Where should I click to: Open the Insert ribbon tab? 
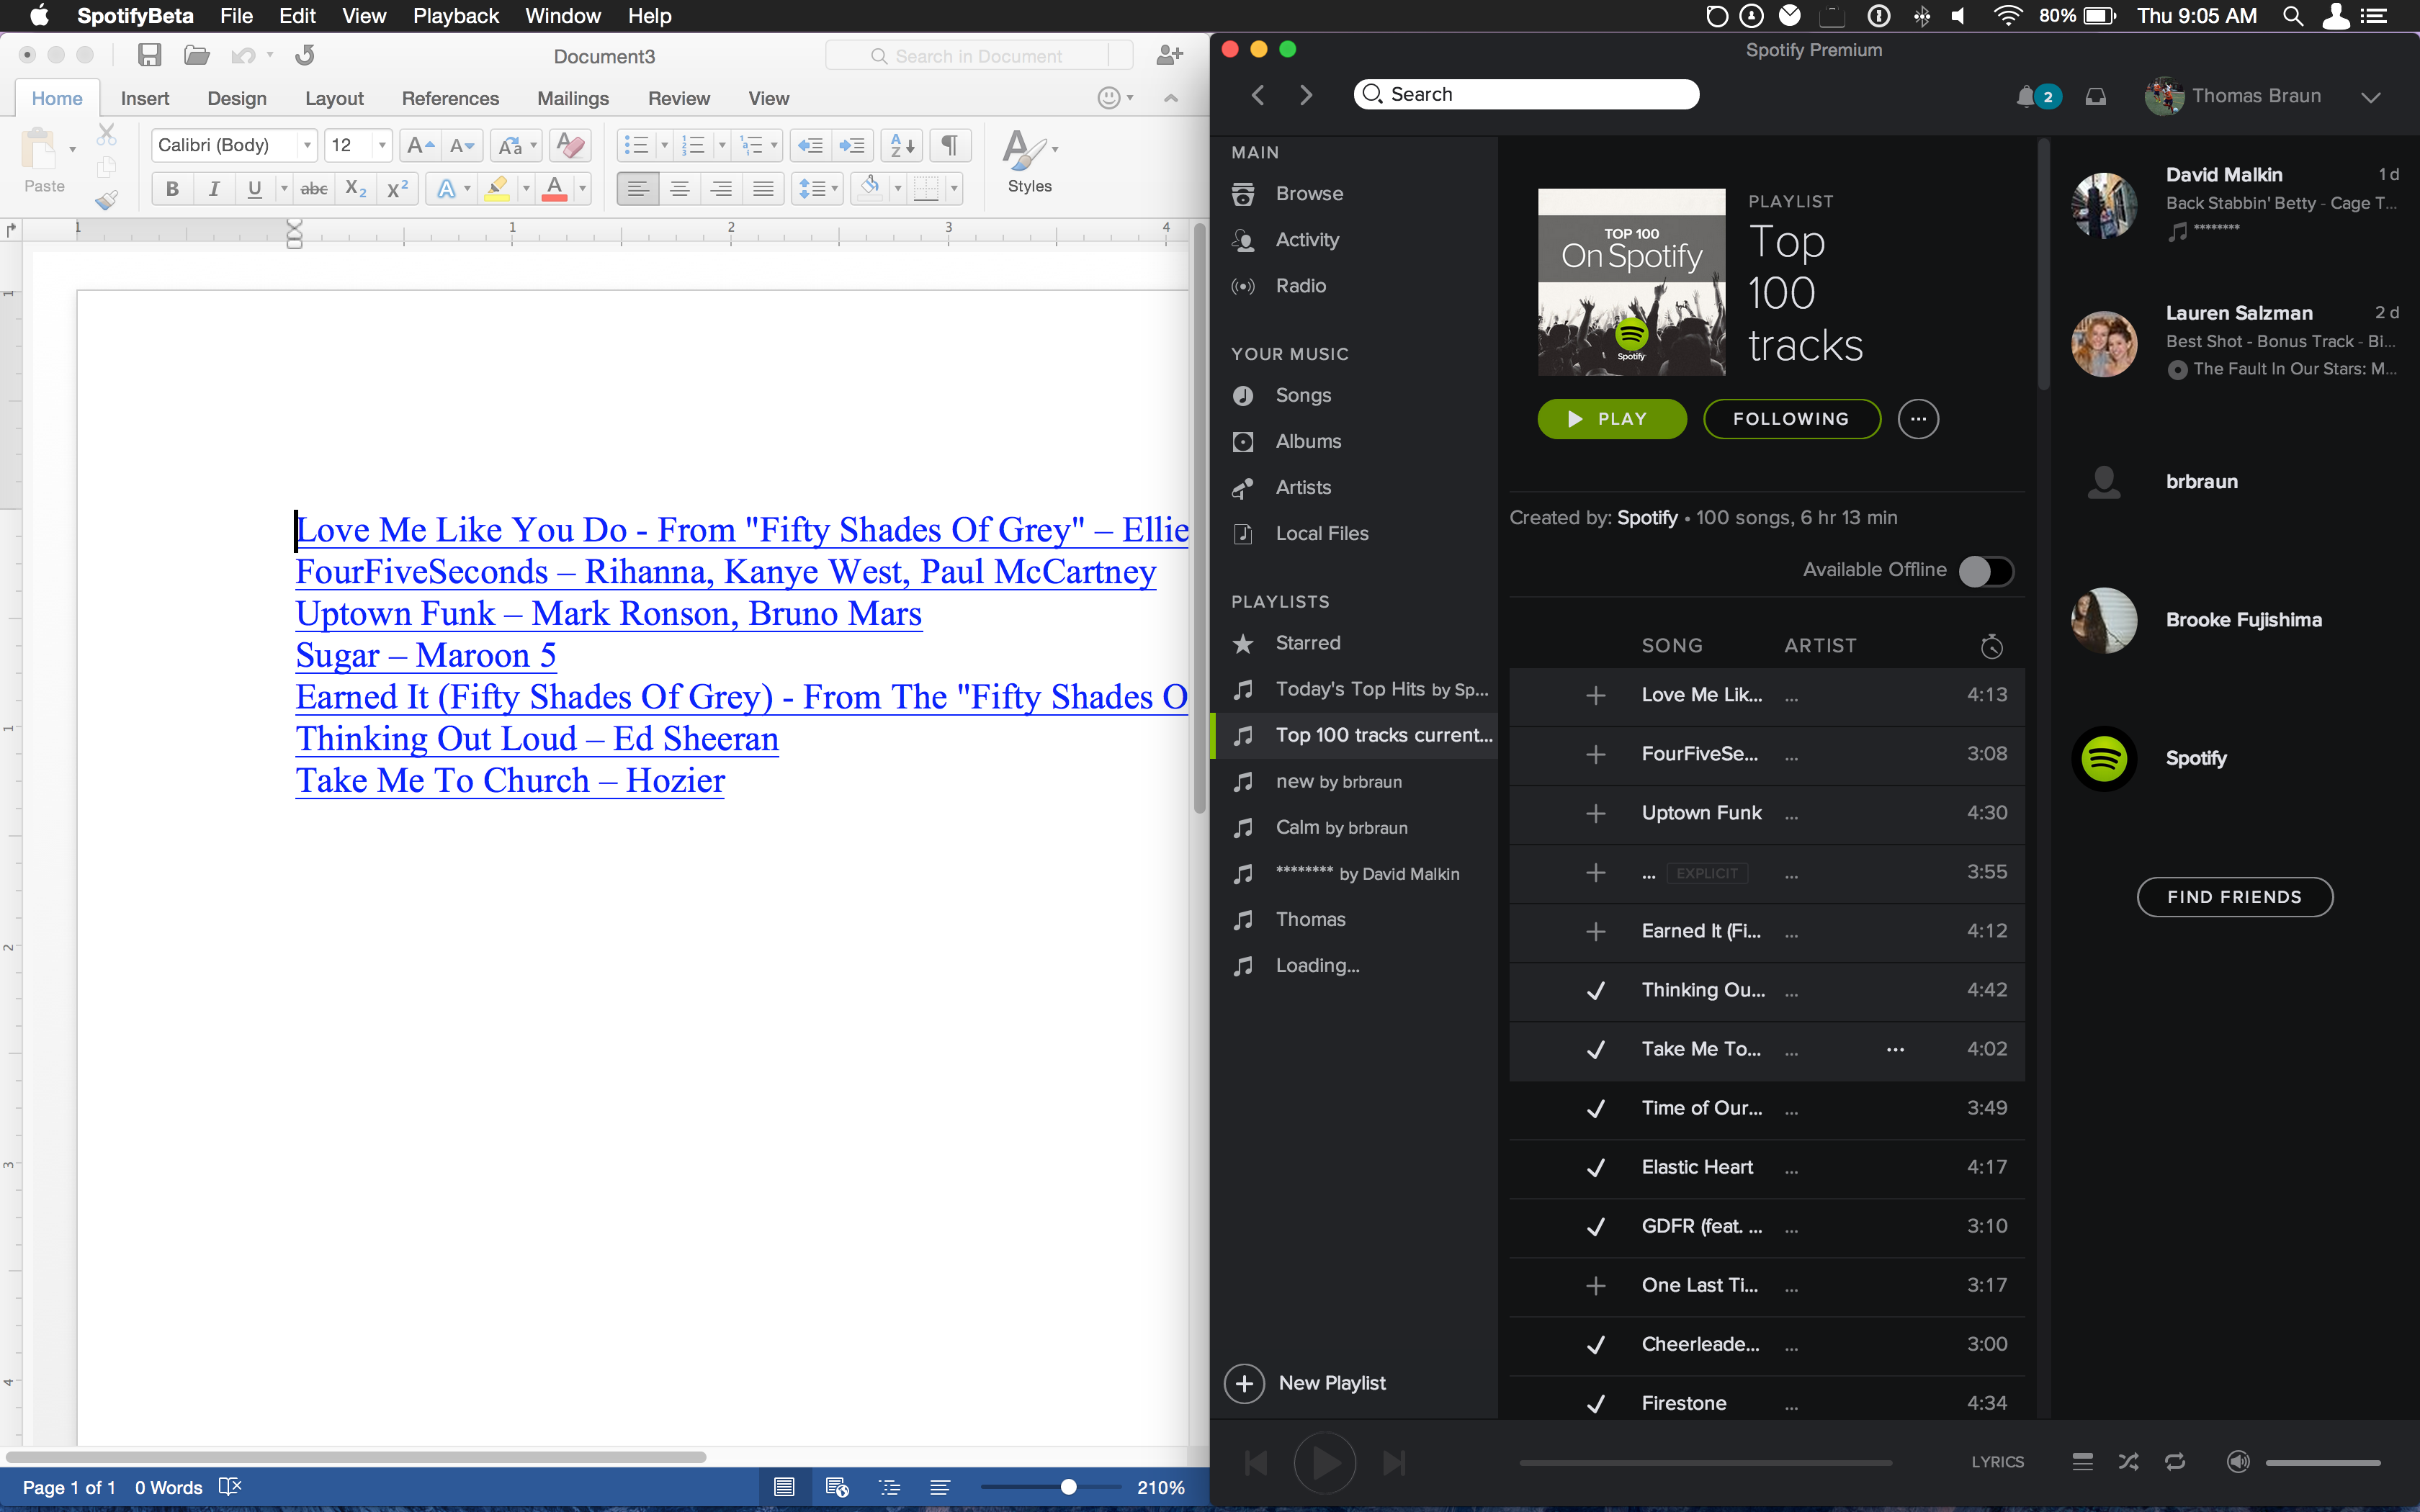coord(145,98)
